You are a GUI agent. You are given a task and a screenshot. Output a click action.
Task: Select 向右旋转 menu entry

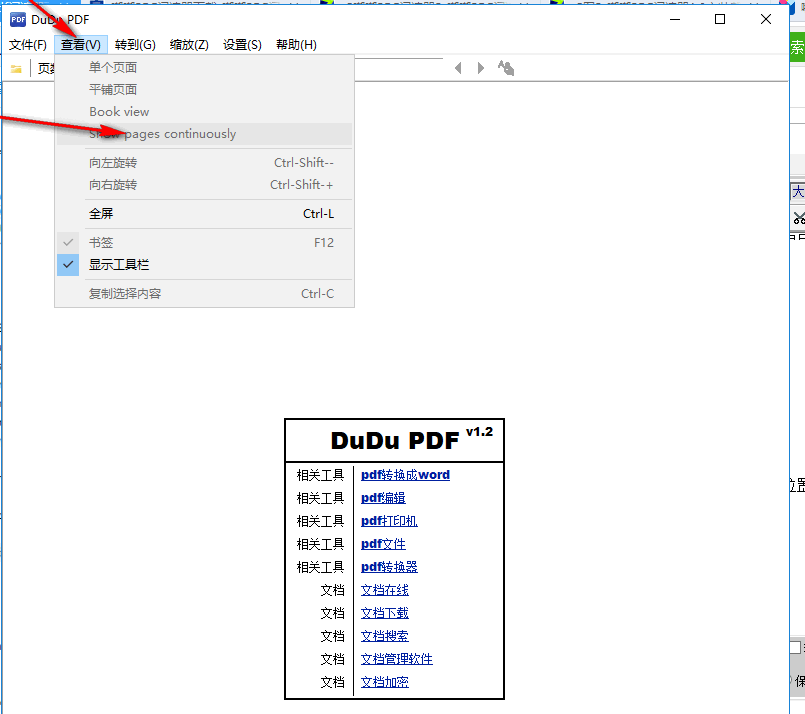pyautogui.click(x=204, y=185)
